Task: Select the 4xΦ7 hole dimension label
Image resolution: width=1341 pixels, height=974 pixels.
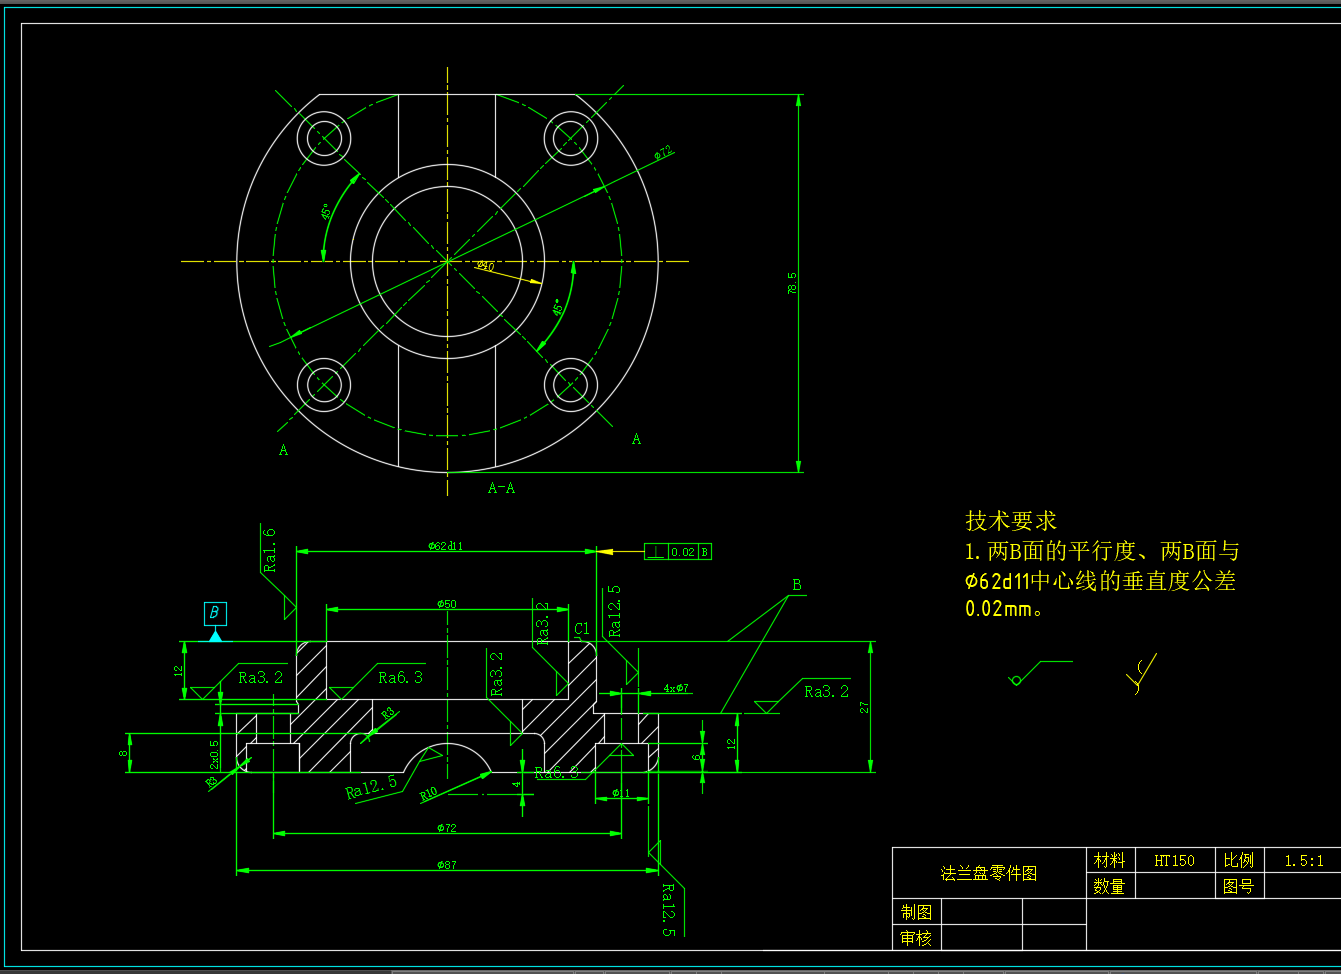Action: pyautogui.click(x=676, y=688)
